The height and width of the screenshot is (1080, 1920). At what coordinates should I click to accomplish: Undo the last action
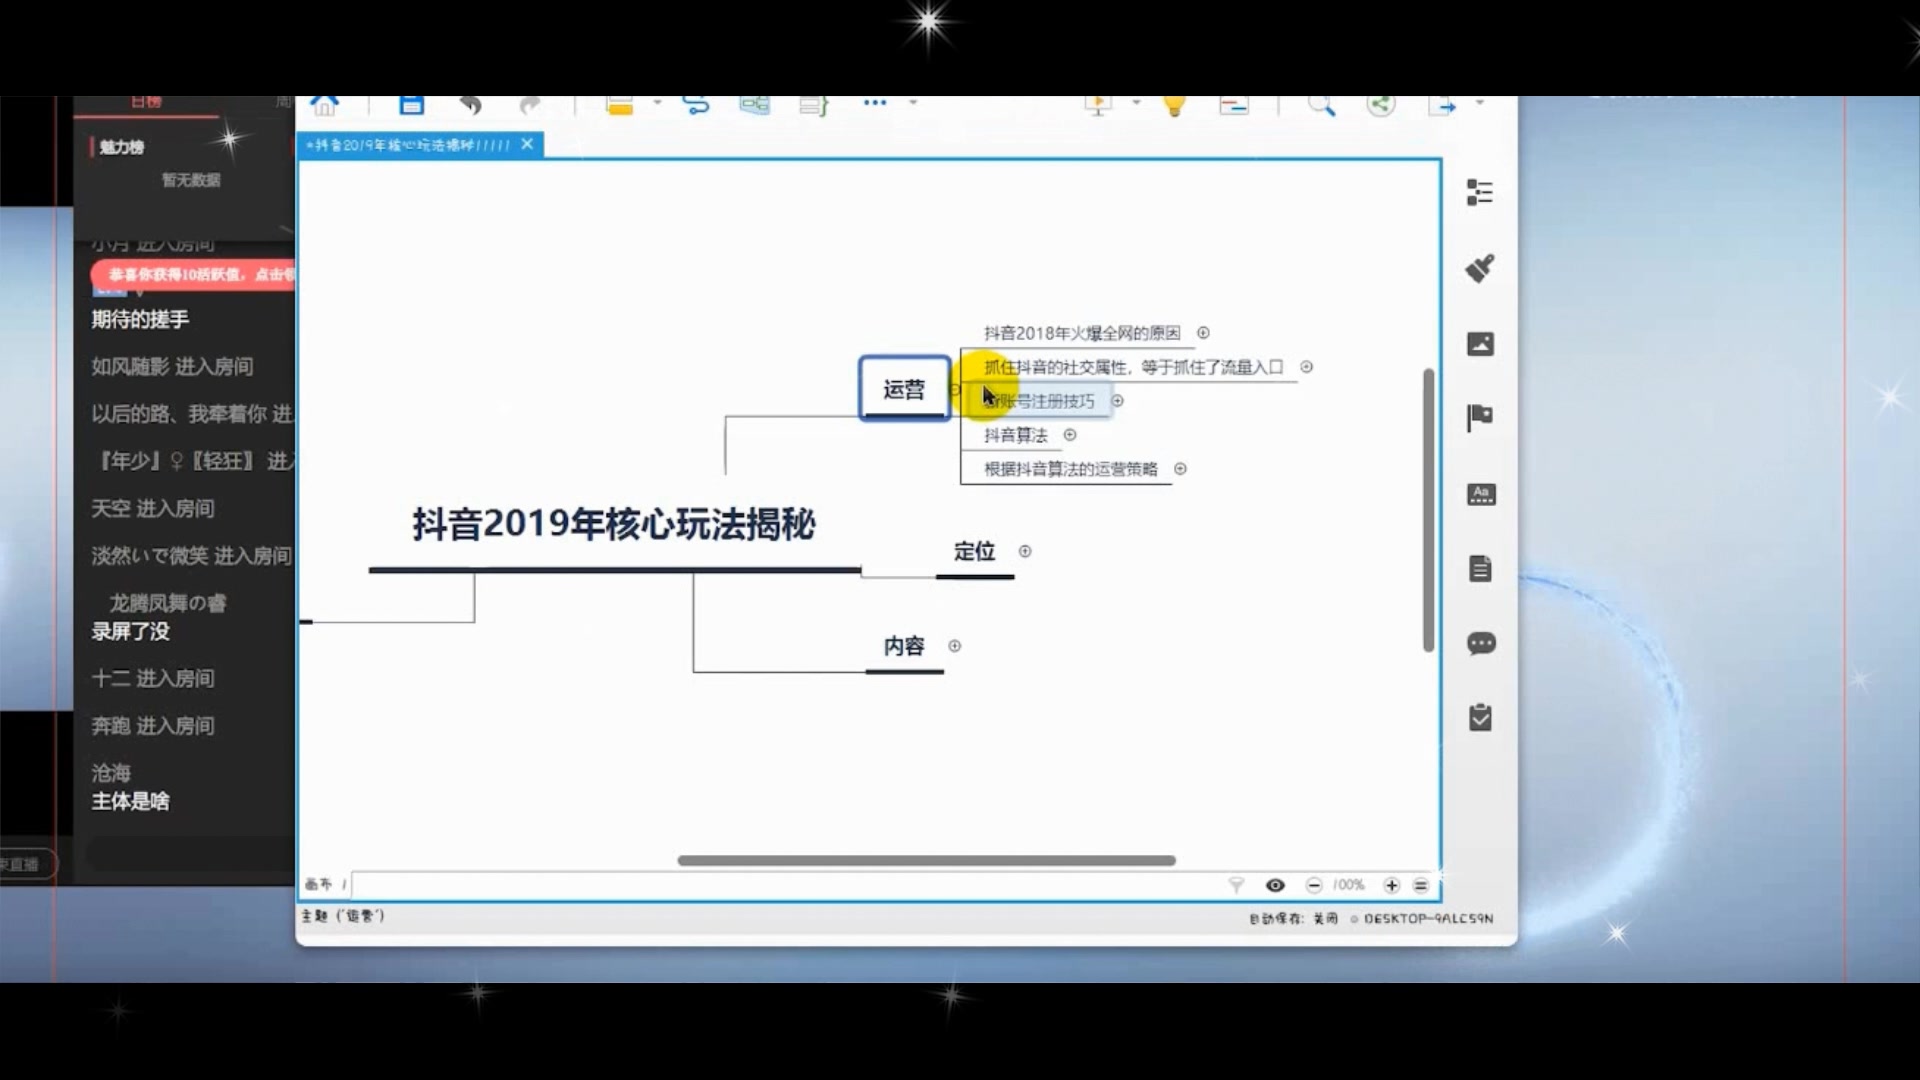(x=470, y=105)
